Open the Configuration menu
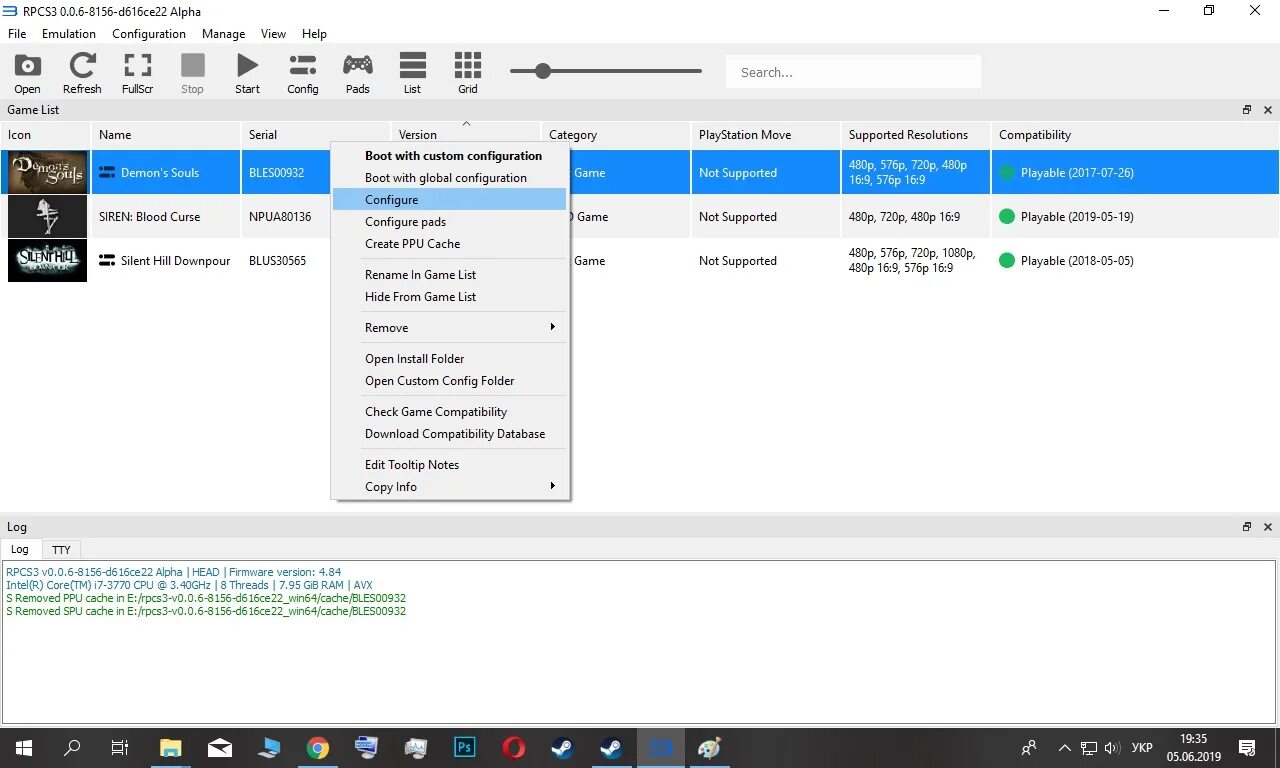 tap(149, 33)
